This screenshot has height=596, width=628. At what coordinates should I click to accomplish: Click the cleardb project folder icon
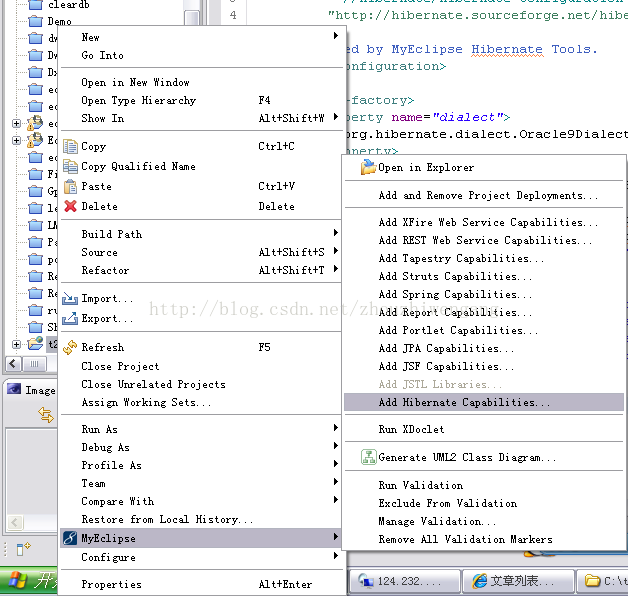pos(36,5)
